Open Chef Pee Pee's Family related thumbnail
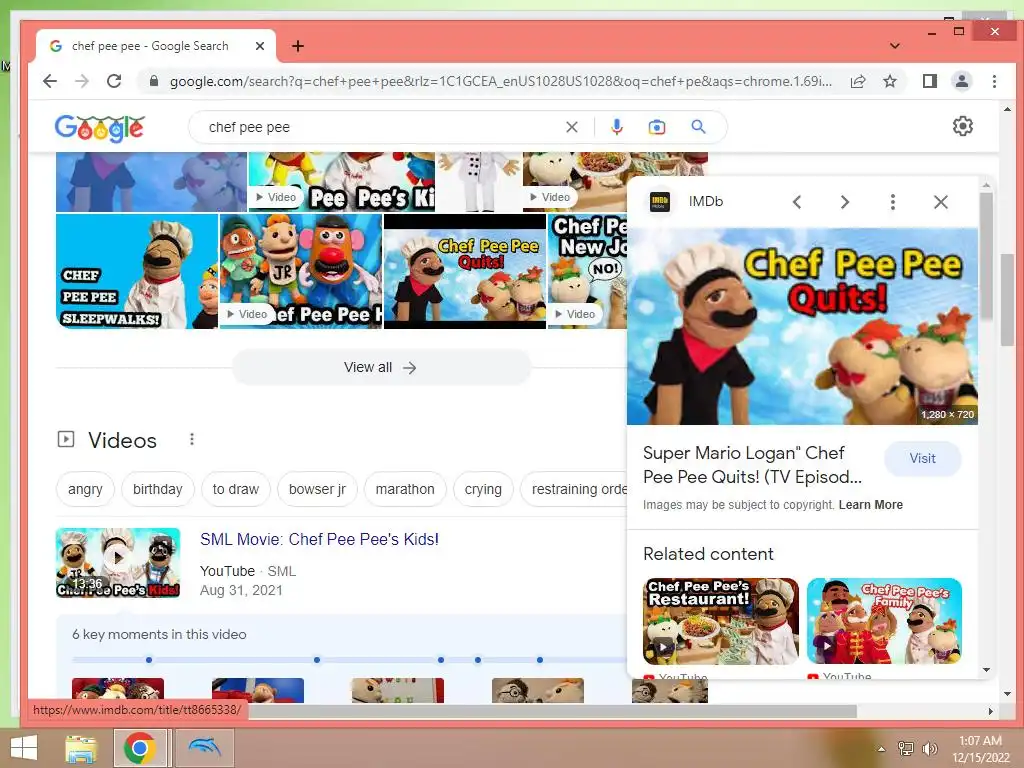The image size is (1024, 768). tap(884, 621)
